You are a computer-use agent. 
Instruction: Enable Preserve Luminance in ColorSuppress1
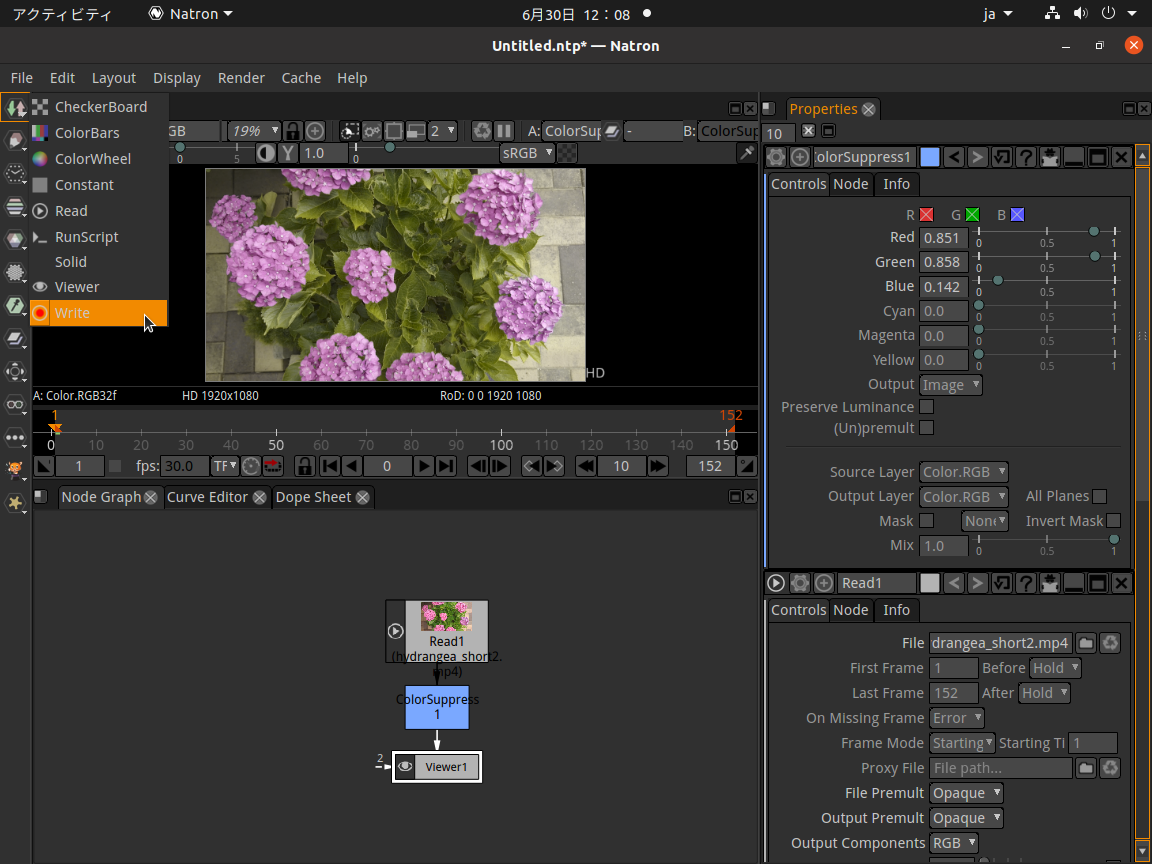coord(927,406)
